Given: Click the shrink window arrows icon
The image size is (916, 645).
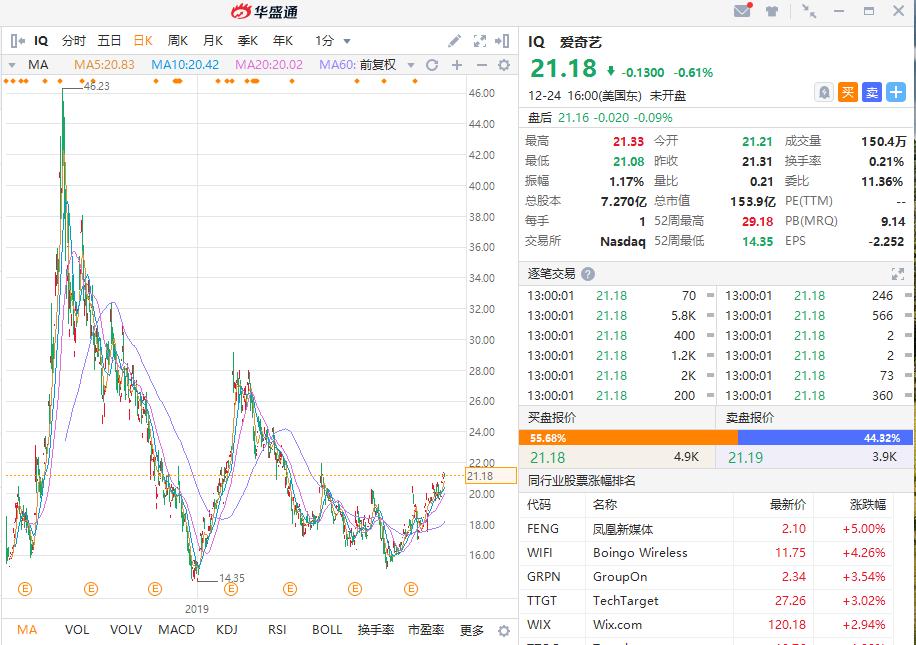Looking at the screenshot, I should coord(809,11).
